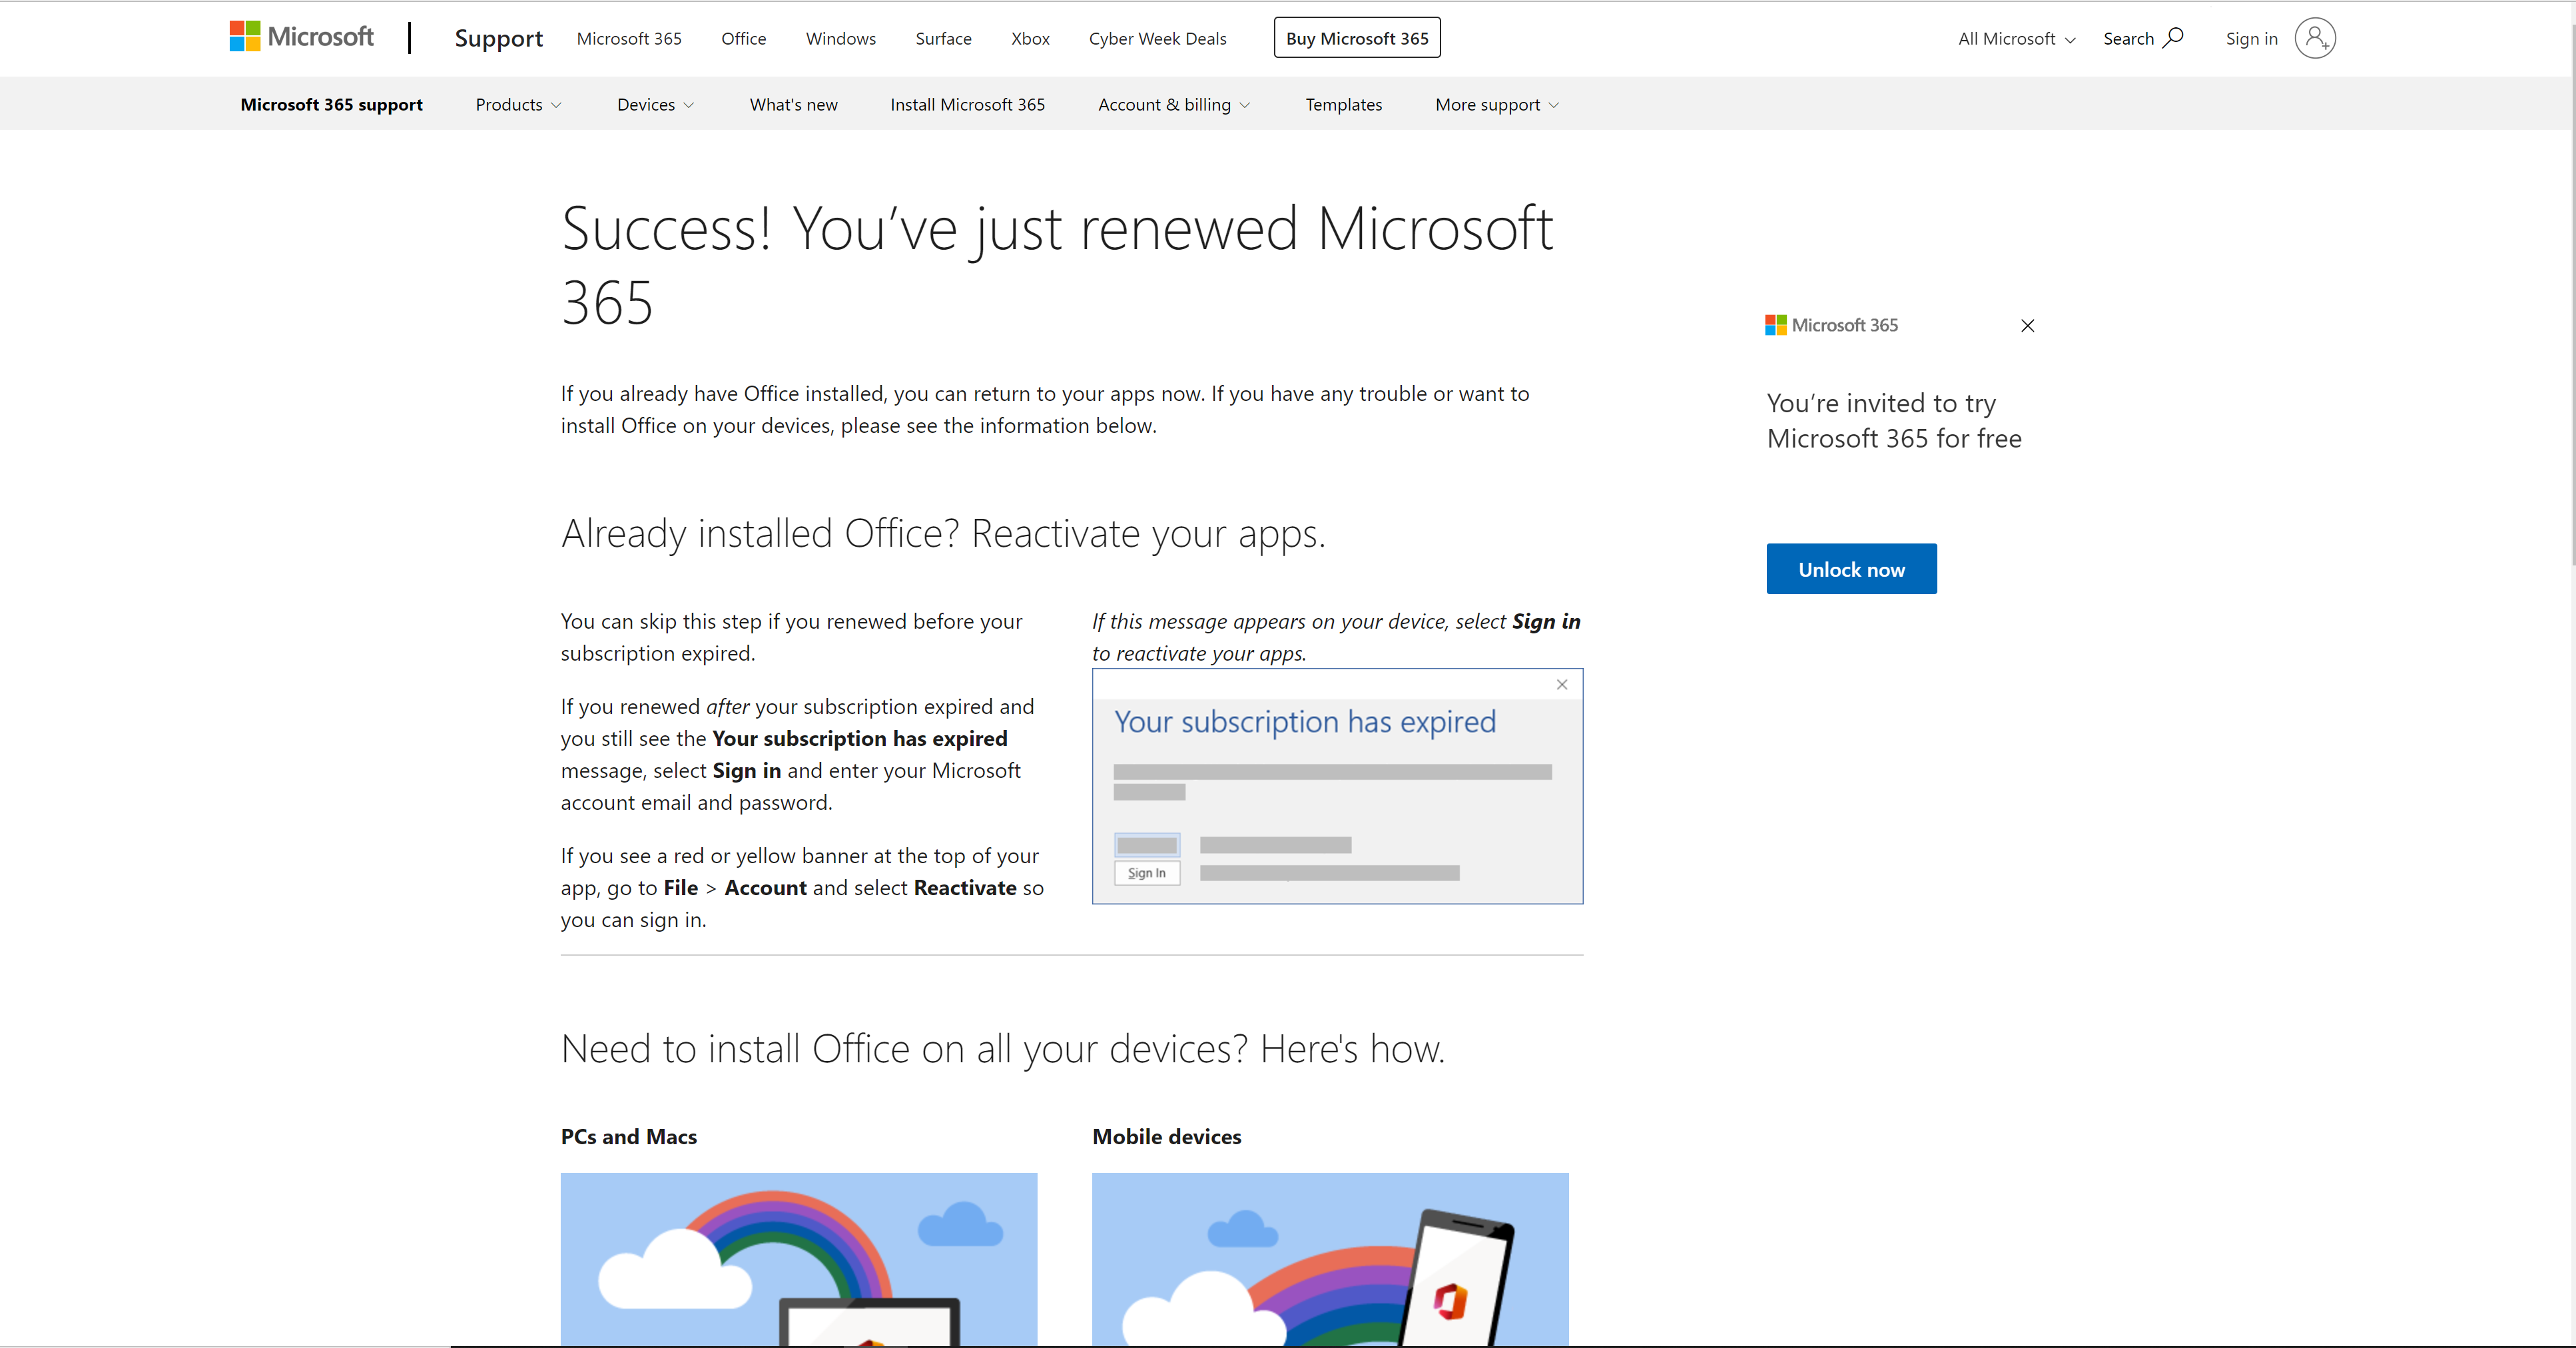Dismiss the Microsoft 365 trial invitation
The width and height of the screenshot is (2576, 1348).
coord(2027,325)
